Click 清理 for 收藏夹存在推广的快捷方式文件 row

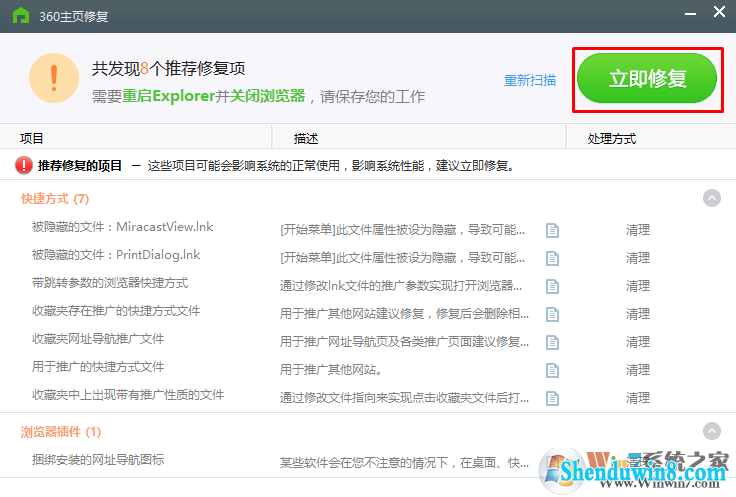(x=638, y=314)
